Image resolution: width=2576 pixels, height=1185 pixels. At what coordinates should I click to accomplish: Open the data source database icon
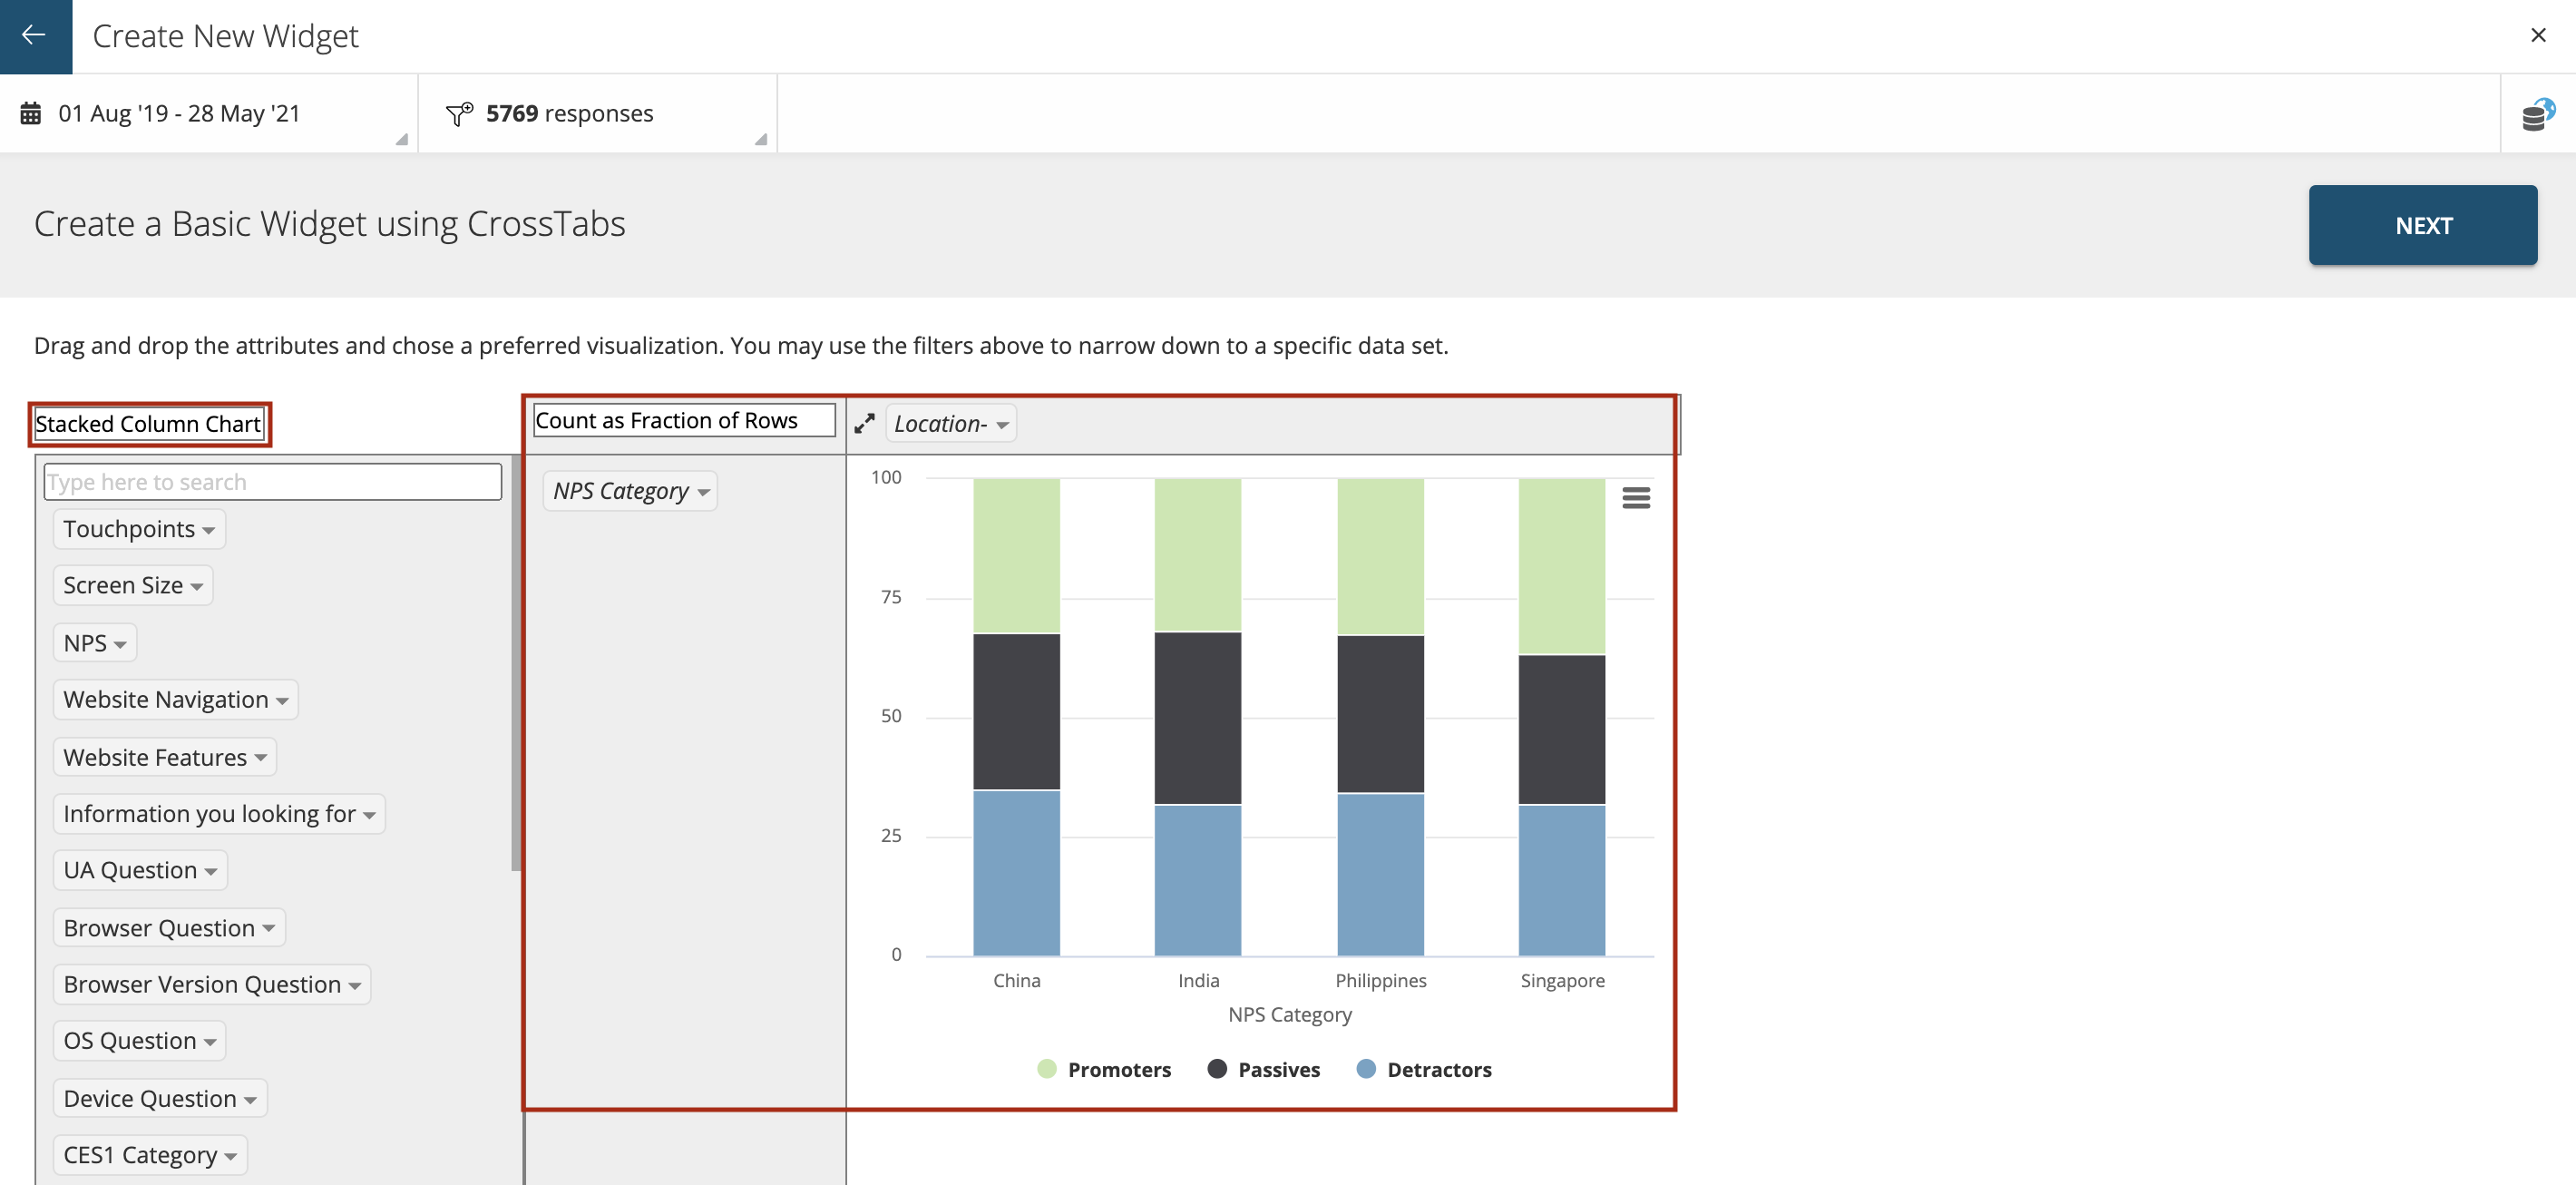(2538, 114)
